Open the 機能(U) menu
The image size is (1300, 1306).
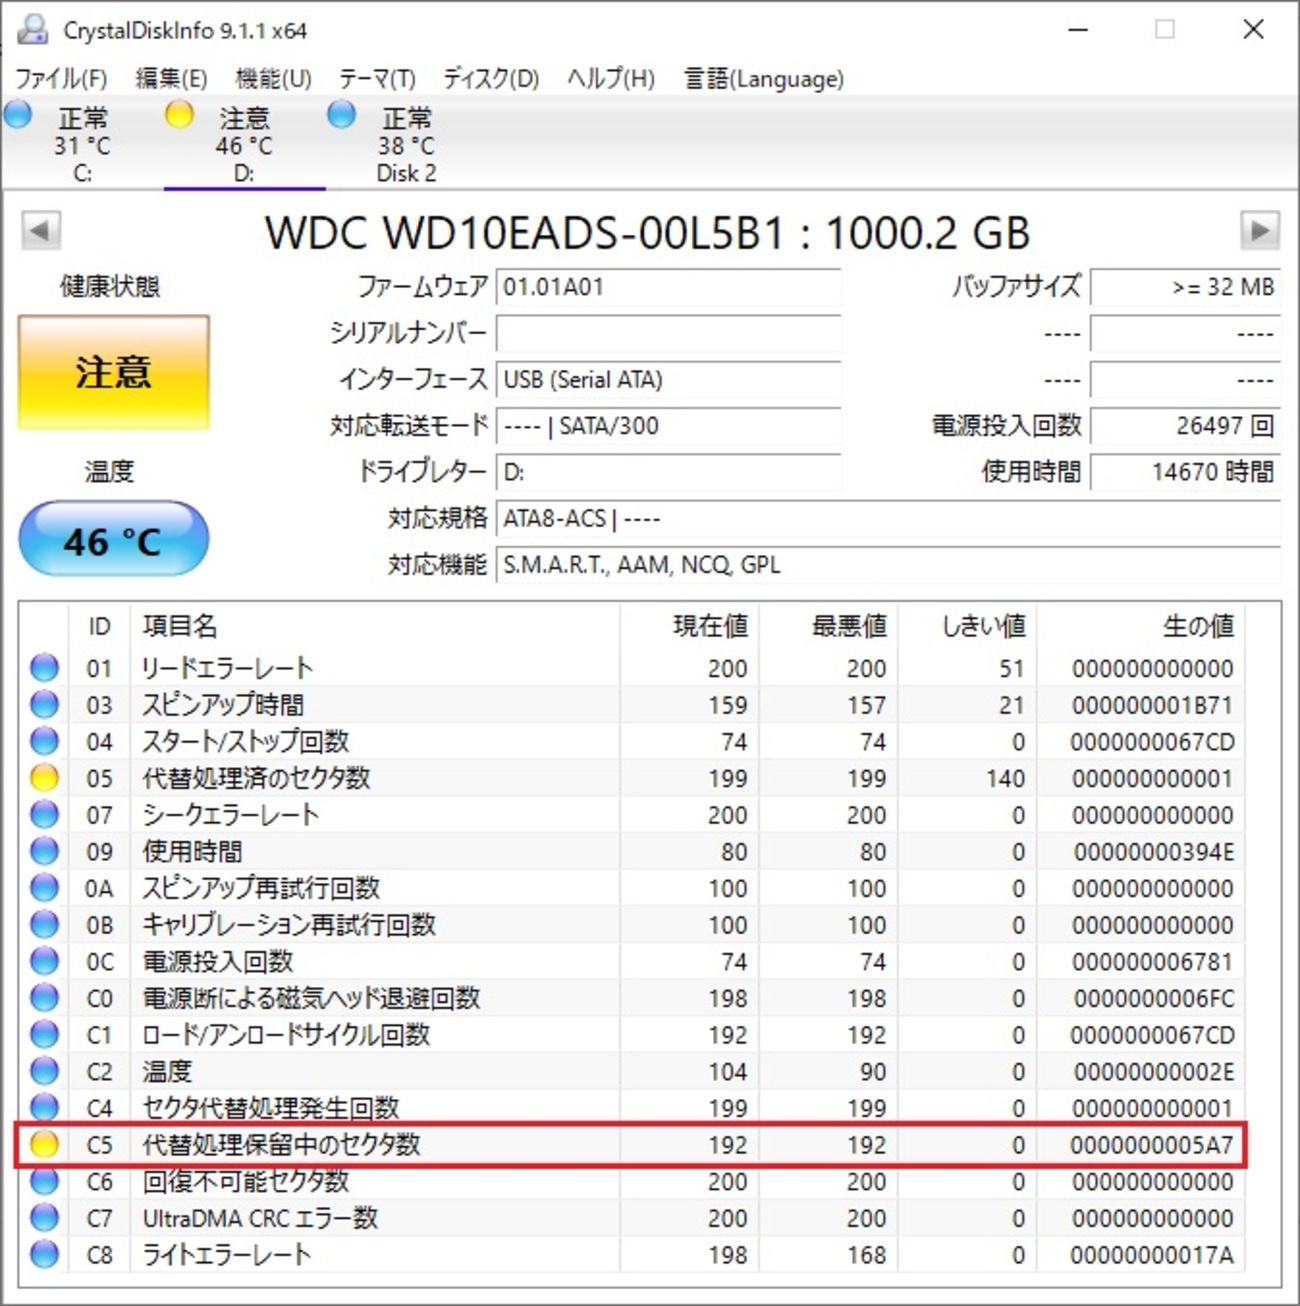pyautogui.click(x=273, y=78)
